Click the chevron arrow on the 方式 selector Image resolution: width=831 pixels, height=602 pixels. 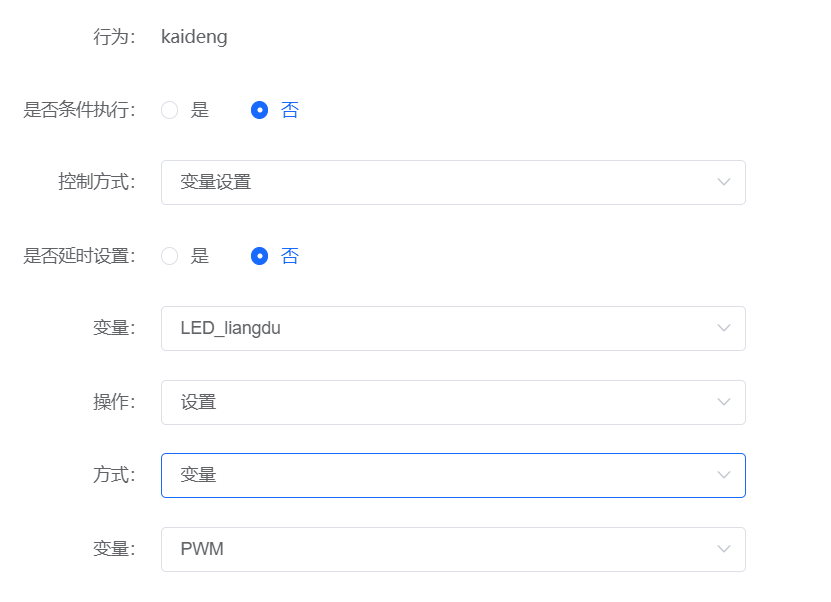coord(723,475)
